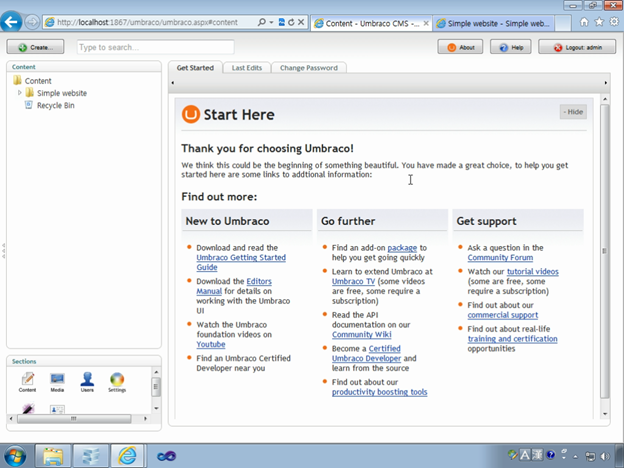The height and width of the screenshot is (468, 624).
Task: Open the commercial support link
Action: 503,315
